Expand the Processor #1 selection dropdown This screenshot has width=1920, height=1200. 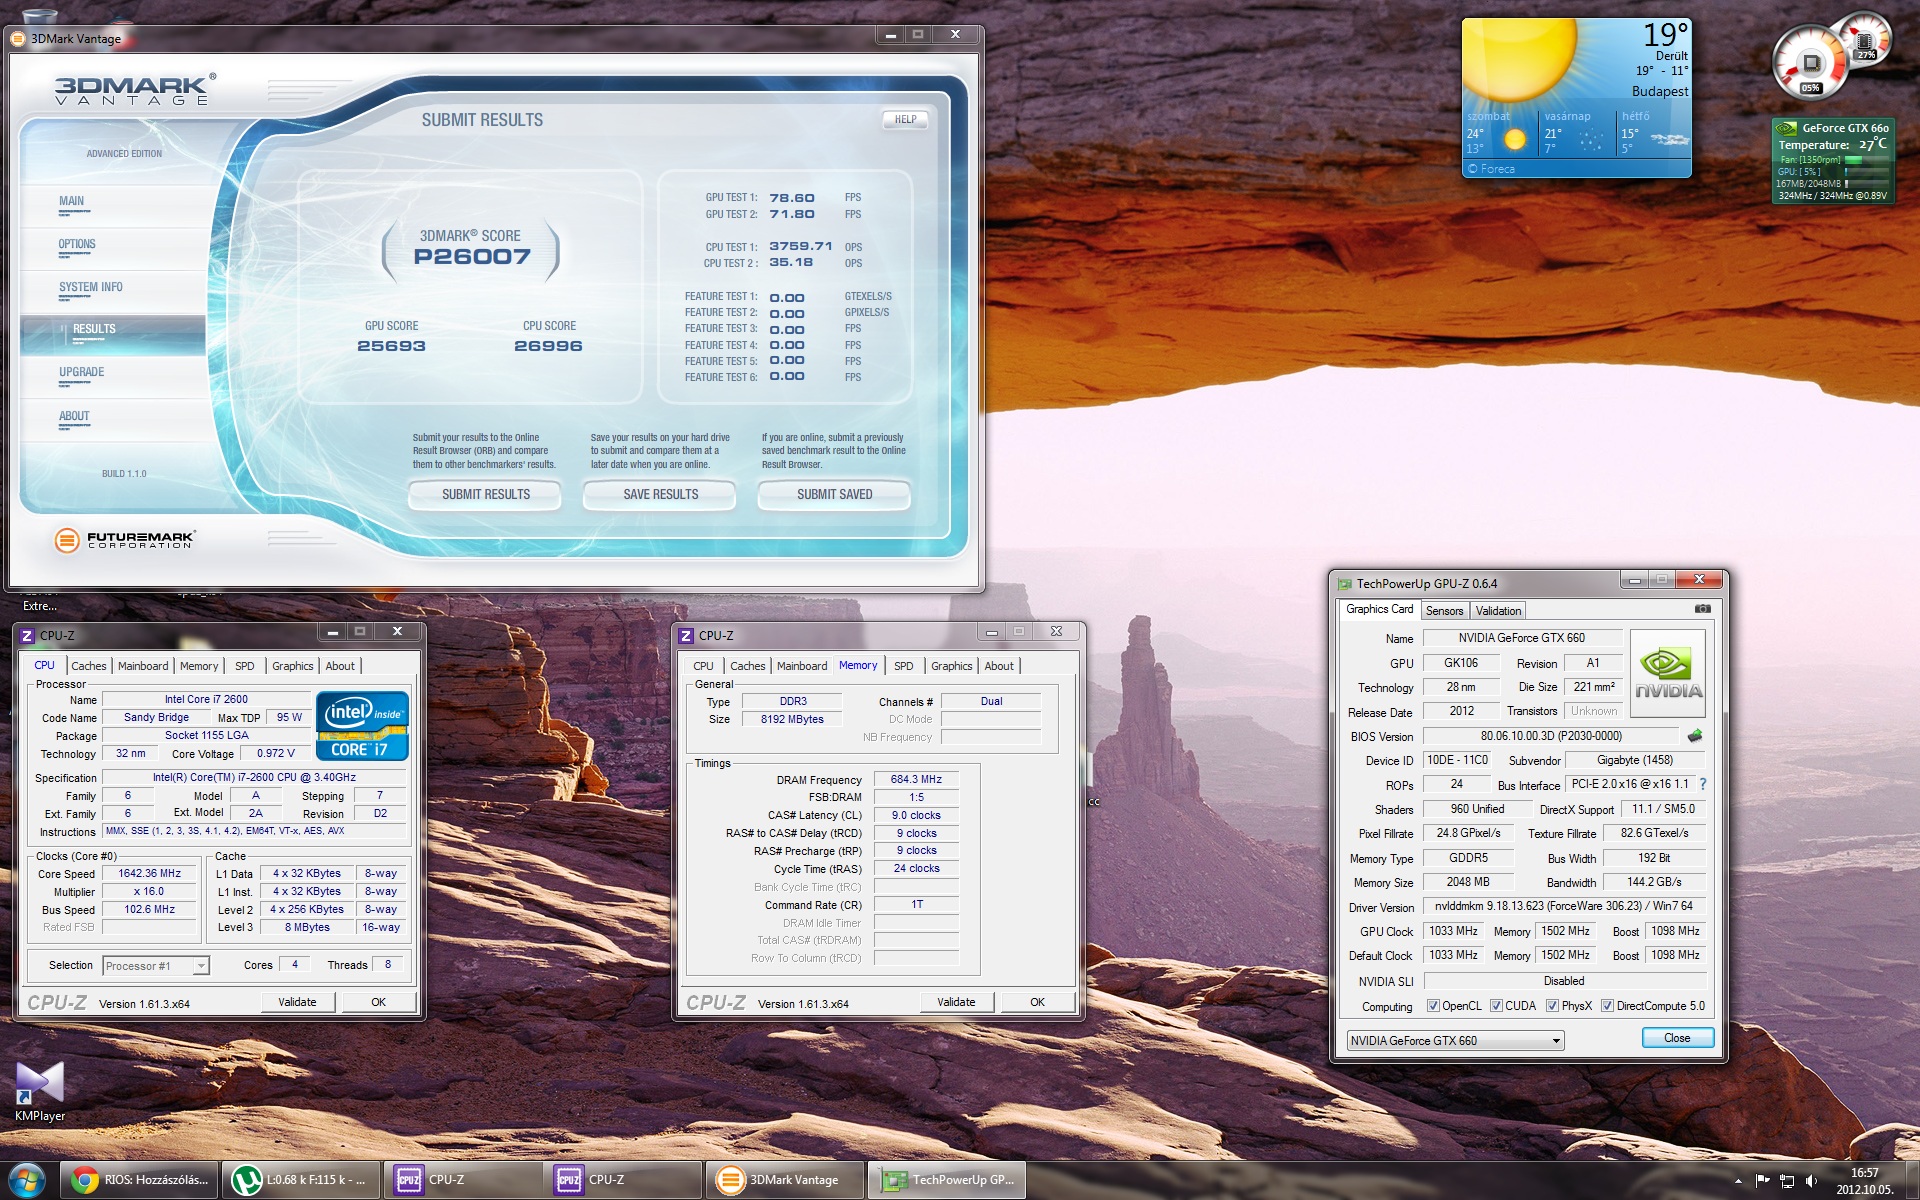click(201, 966)
